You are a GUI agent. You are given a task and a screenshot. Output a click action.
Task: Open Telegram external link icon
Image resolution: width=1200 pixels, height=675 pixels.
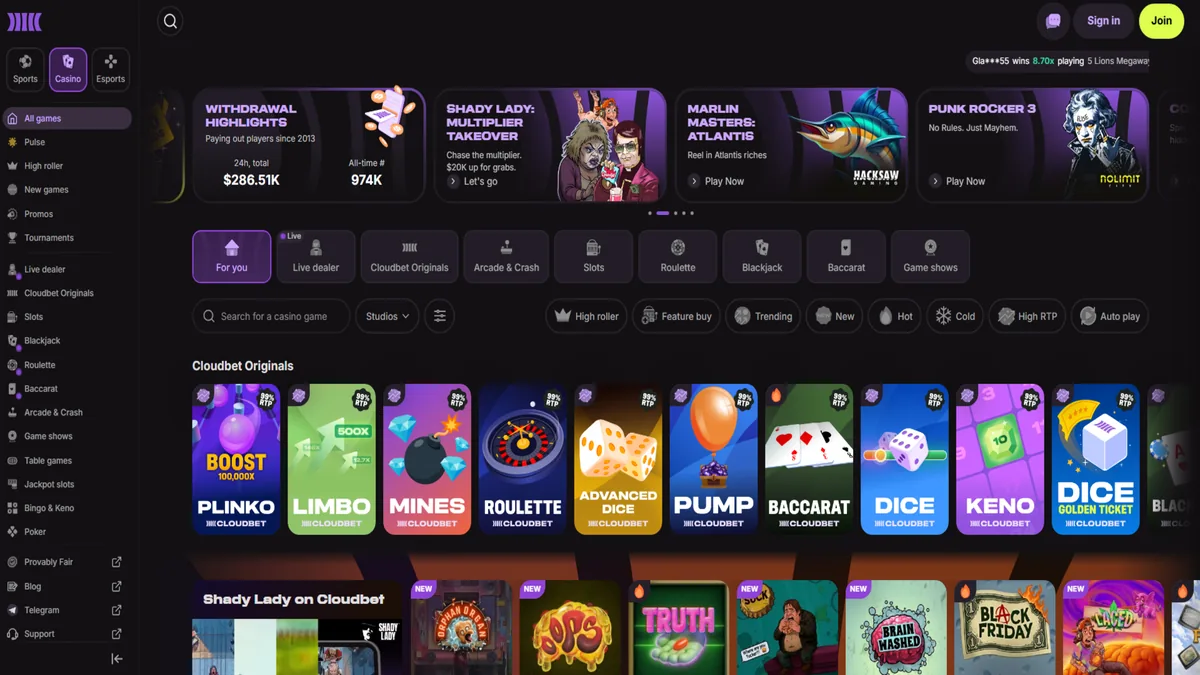tap(116, 610)
